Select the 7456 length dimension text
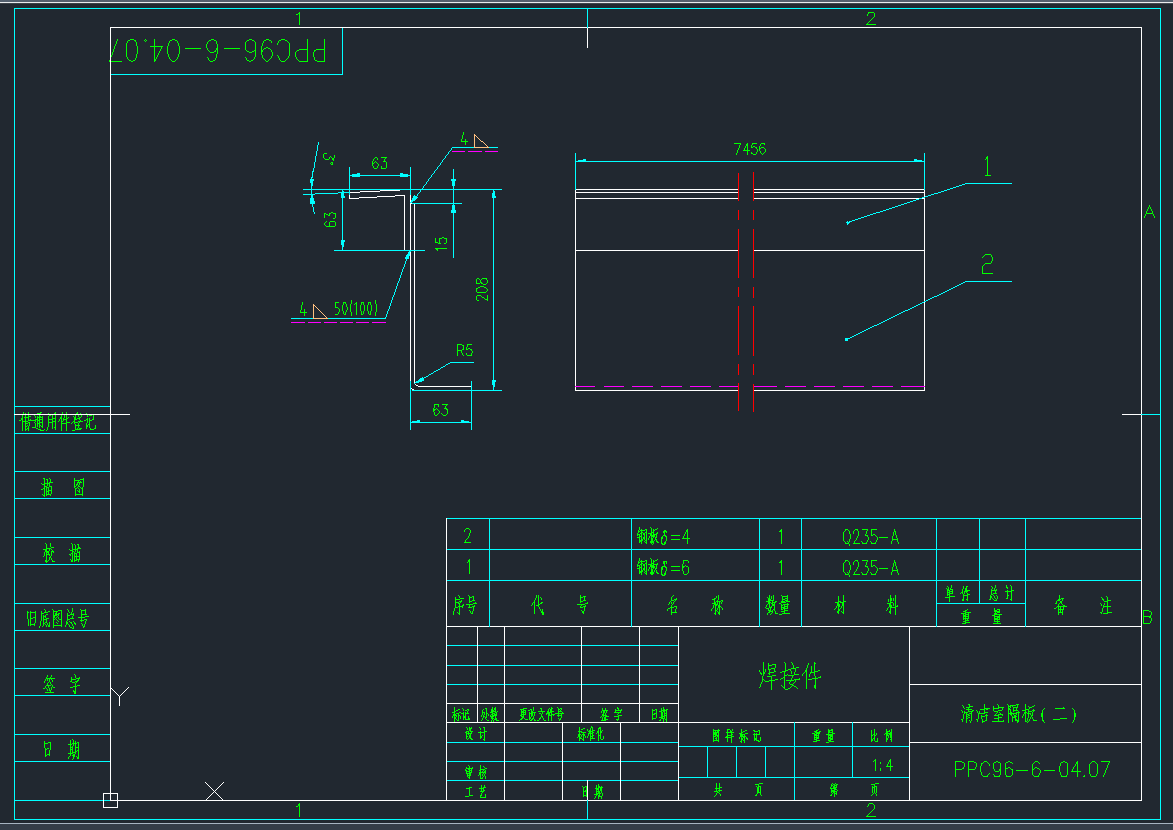Screen dimensions: 1173x830 click(x=750, y=149)
